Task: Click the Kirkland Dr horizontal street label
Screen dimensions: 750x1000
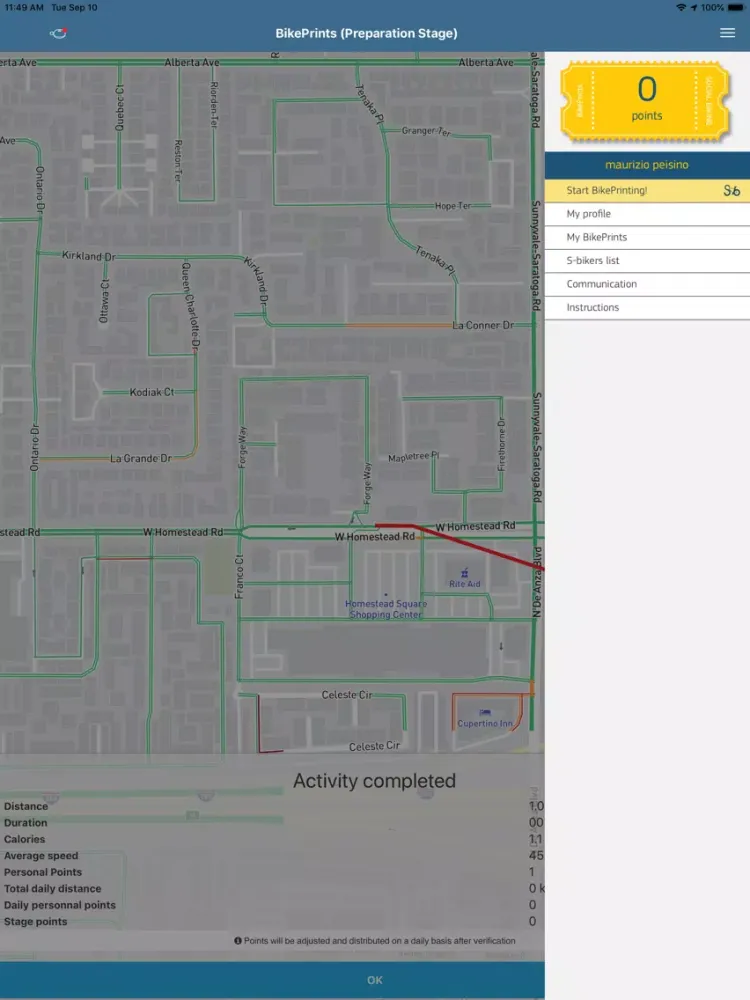Action: [89, 256]
